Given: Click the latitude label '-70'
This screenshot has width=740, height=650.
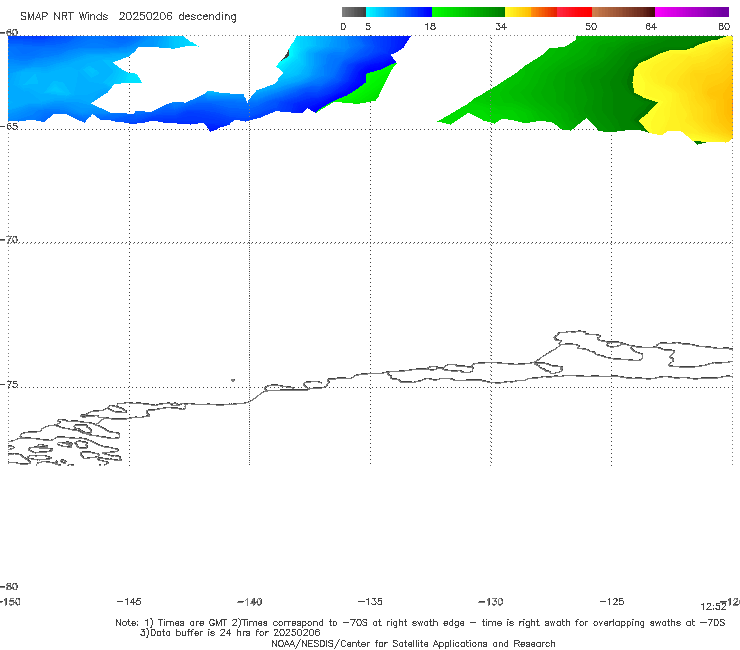Looking at the screenshot, I should coord(9,240).
